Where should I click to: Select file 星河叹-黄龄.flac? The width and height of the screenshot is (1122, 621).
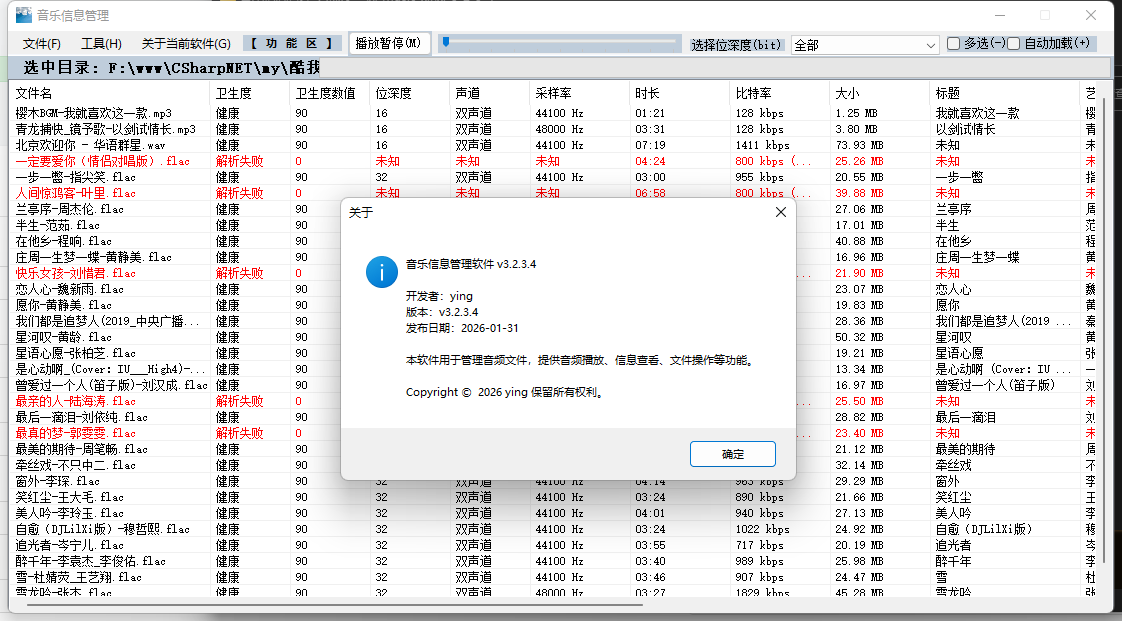pos(64,337)
